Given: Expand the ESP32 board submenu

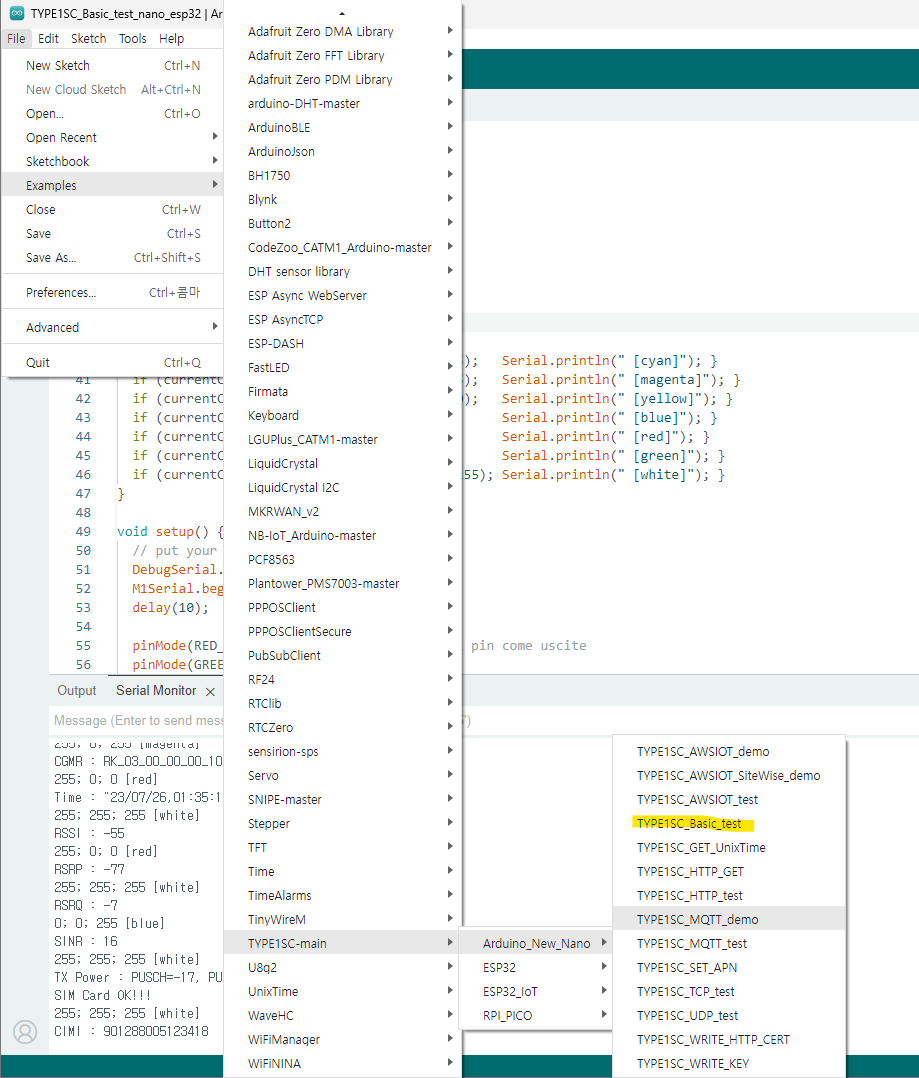Looking at the screenshot, I should coord(535,967).
